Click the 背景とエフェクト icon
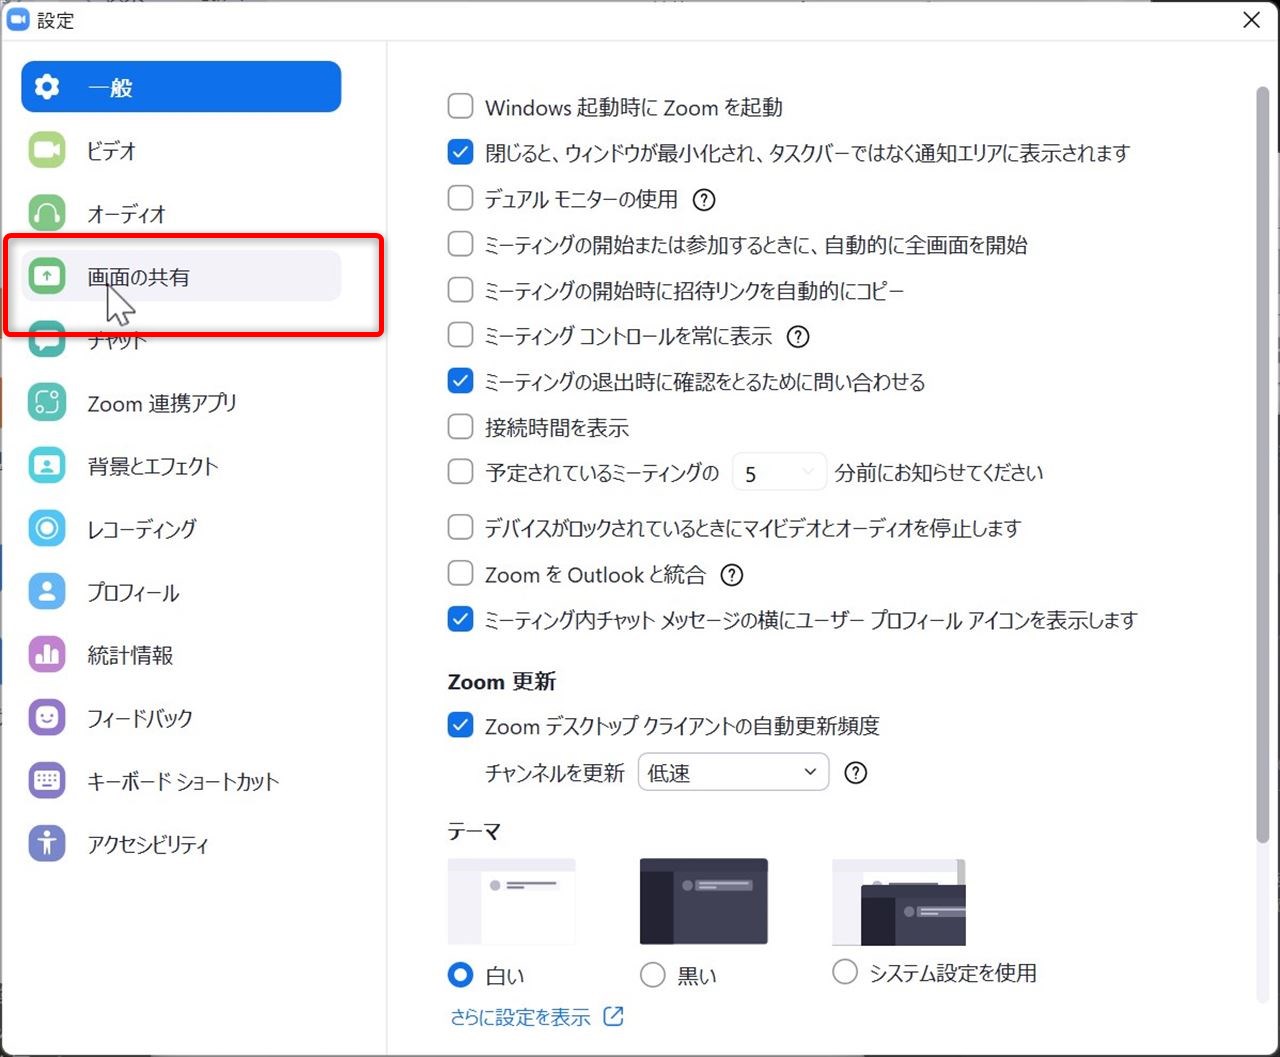1280x1057 pixels. [47, 465]
